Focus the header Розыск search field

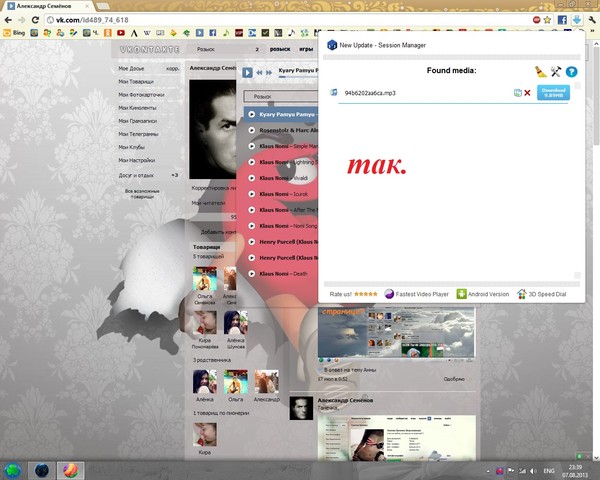pos(226,49)
